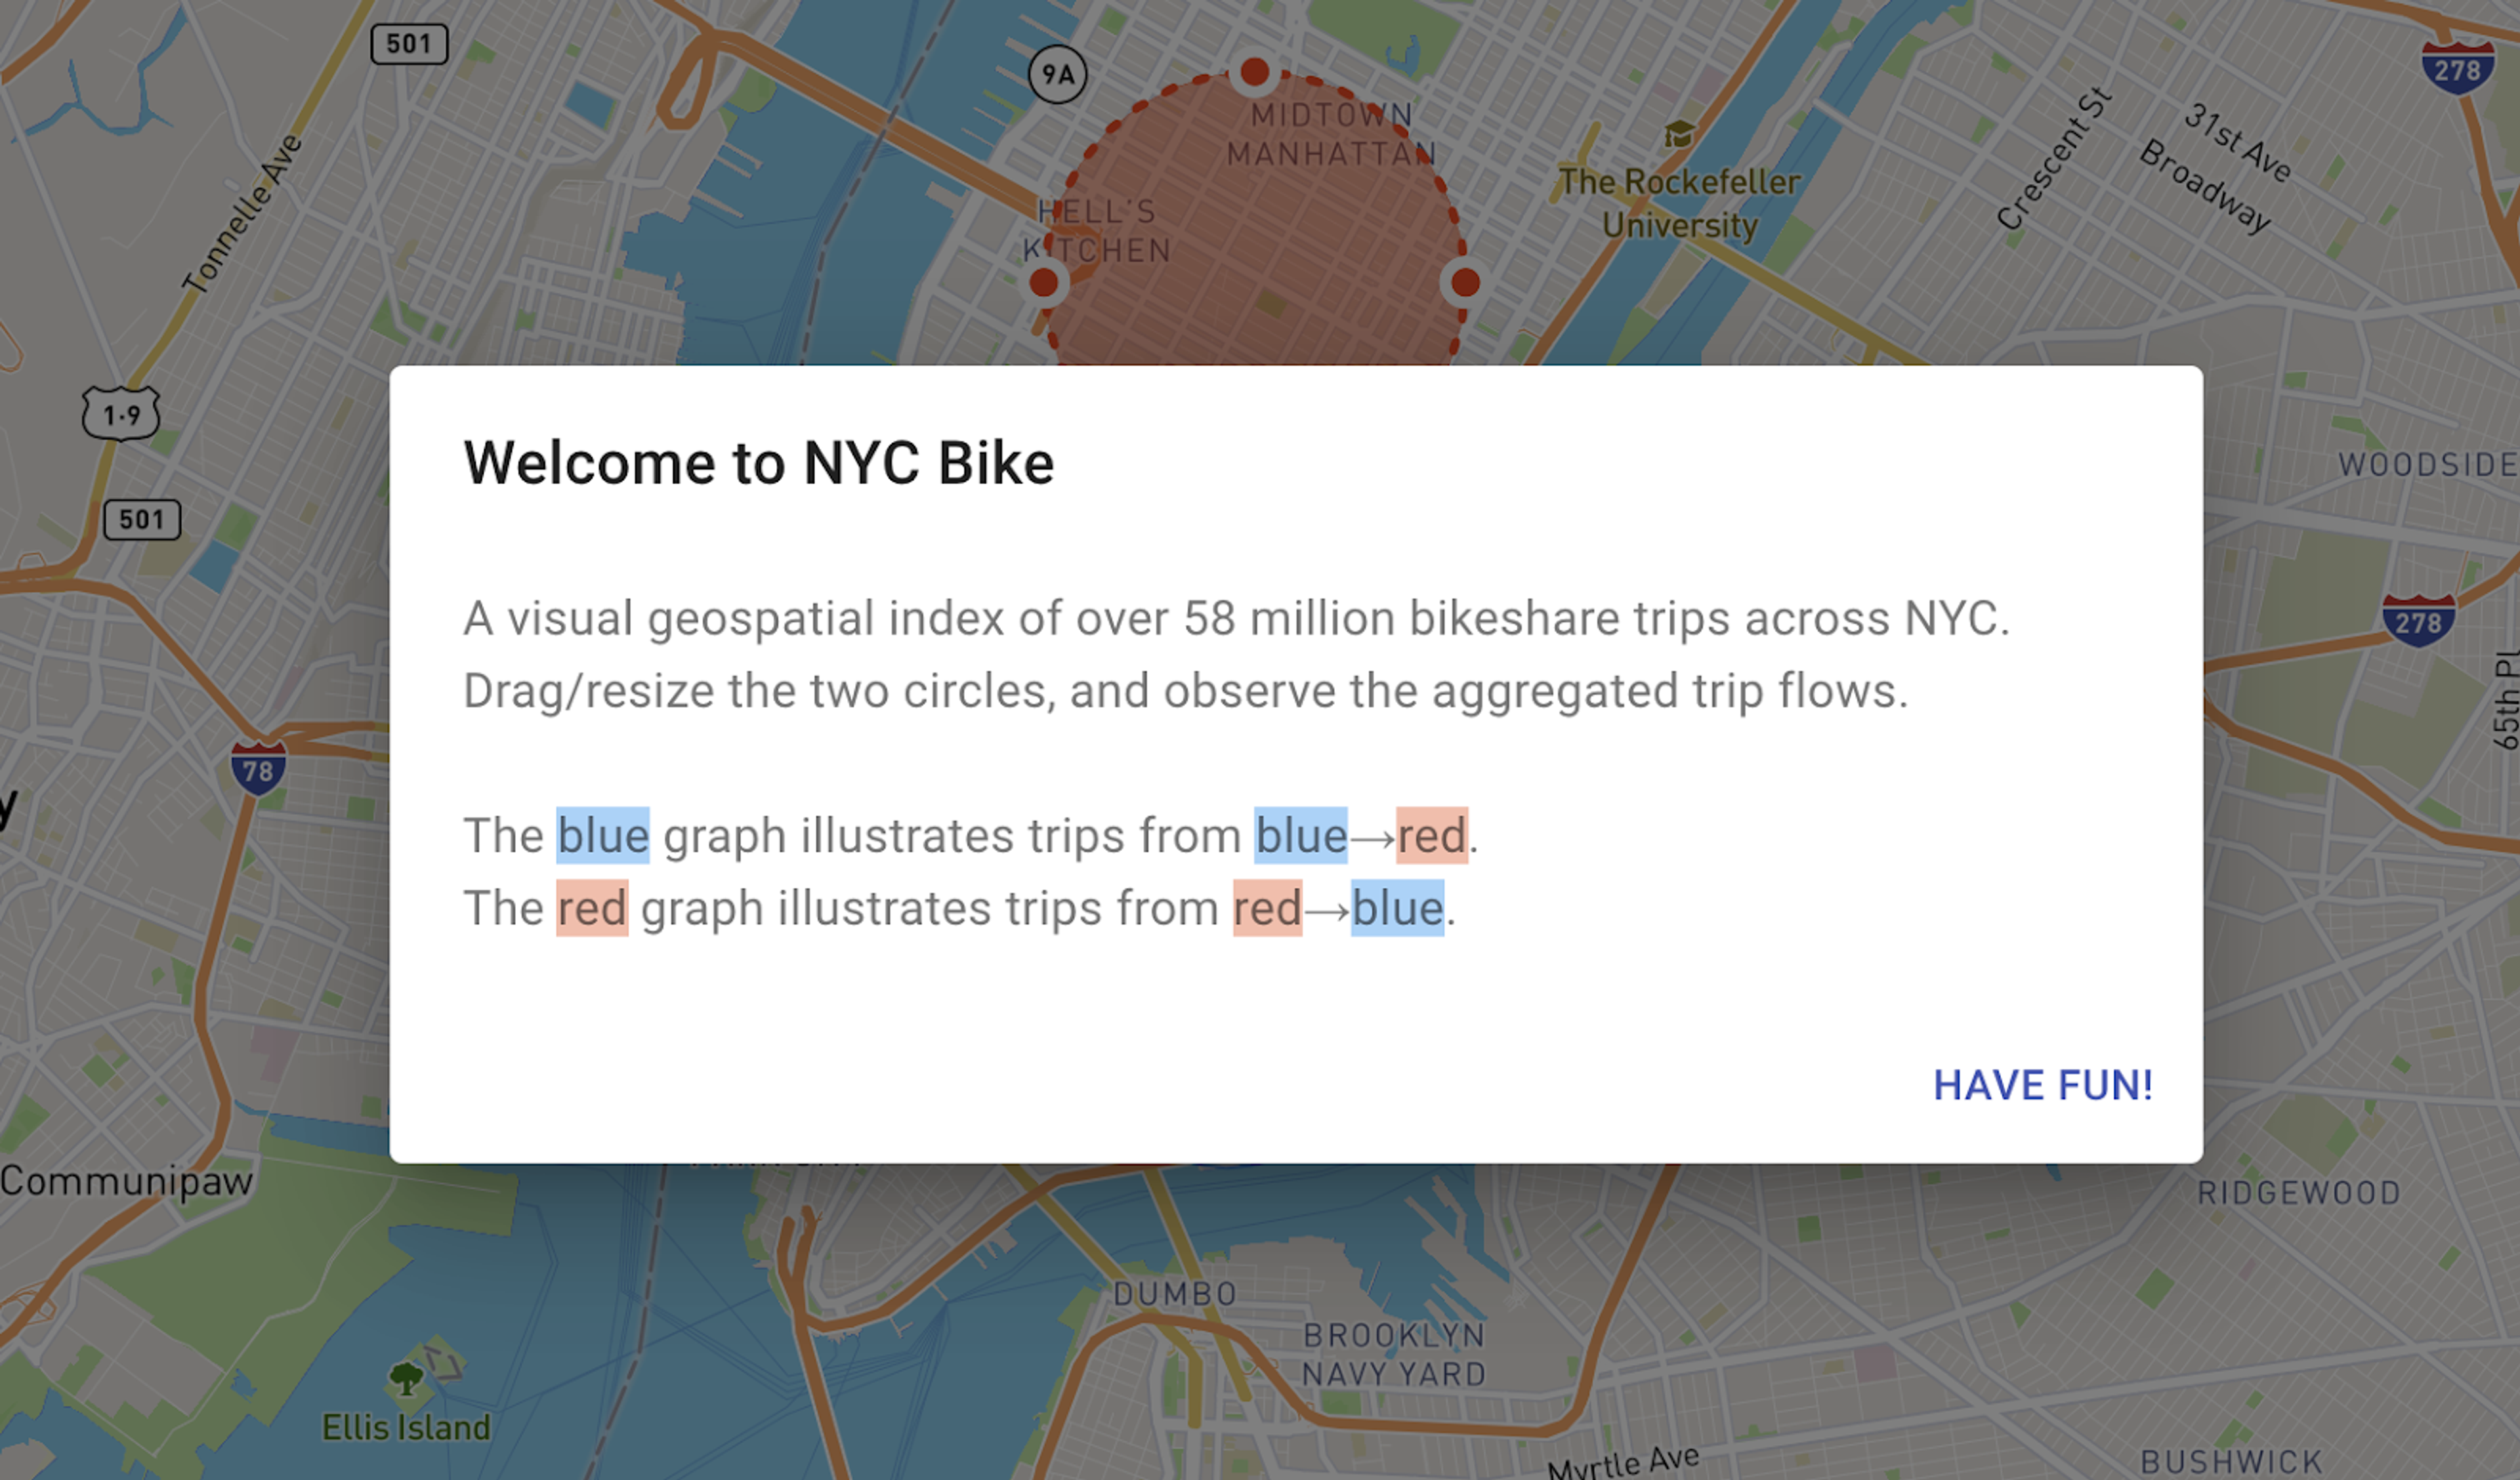Click the Welcome to NYC Bike heading
Image resolution: width=2520 pixels, height=1480 pixels.
[x=759, y=463]
